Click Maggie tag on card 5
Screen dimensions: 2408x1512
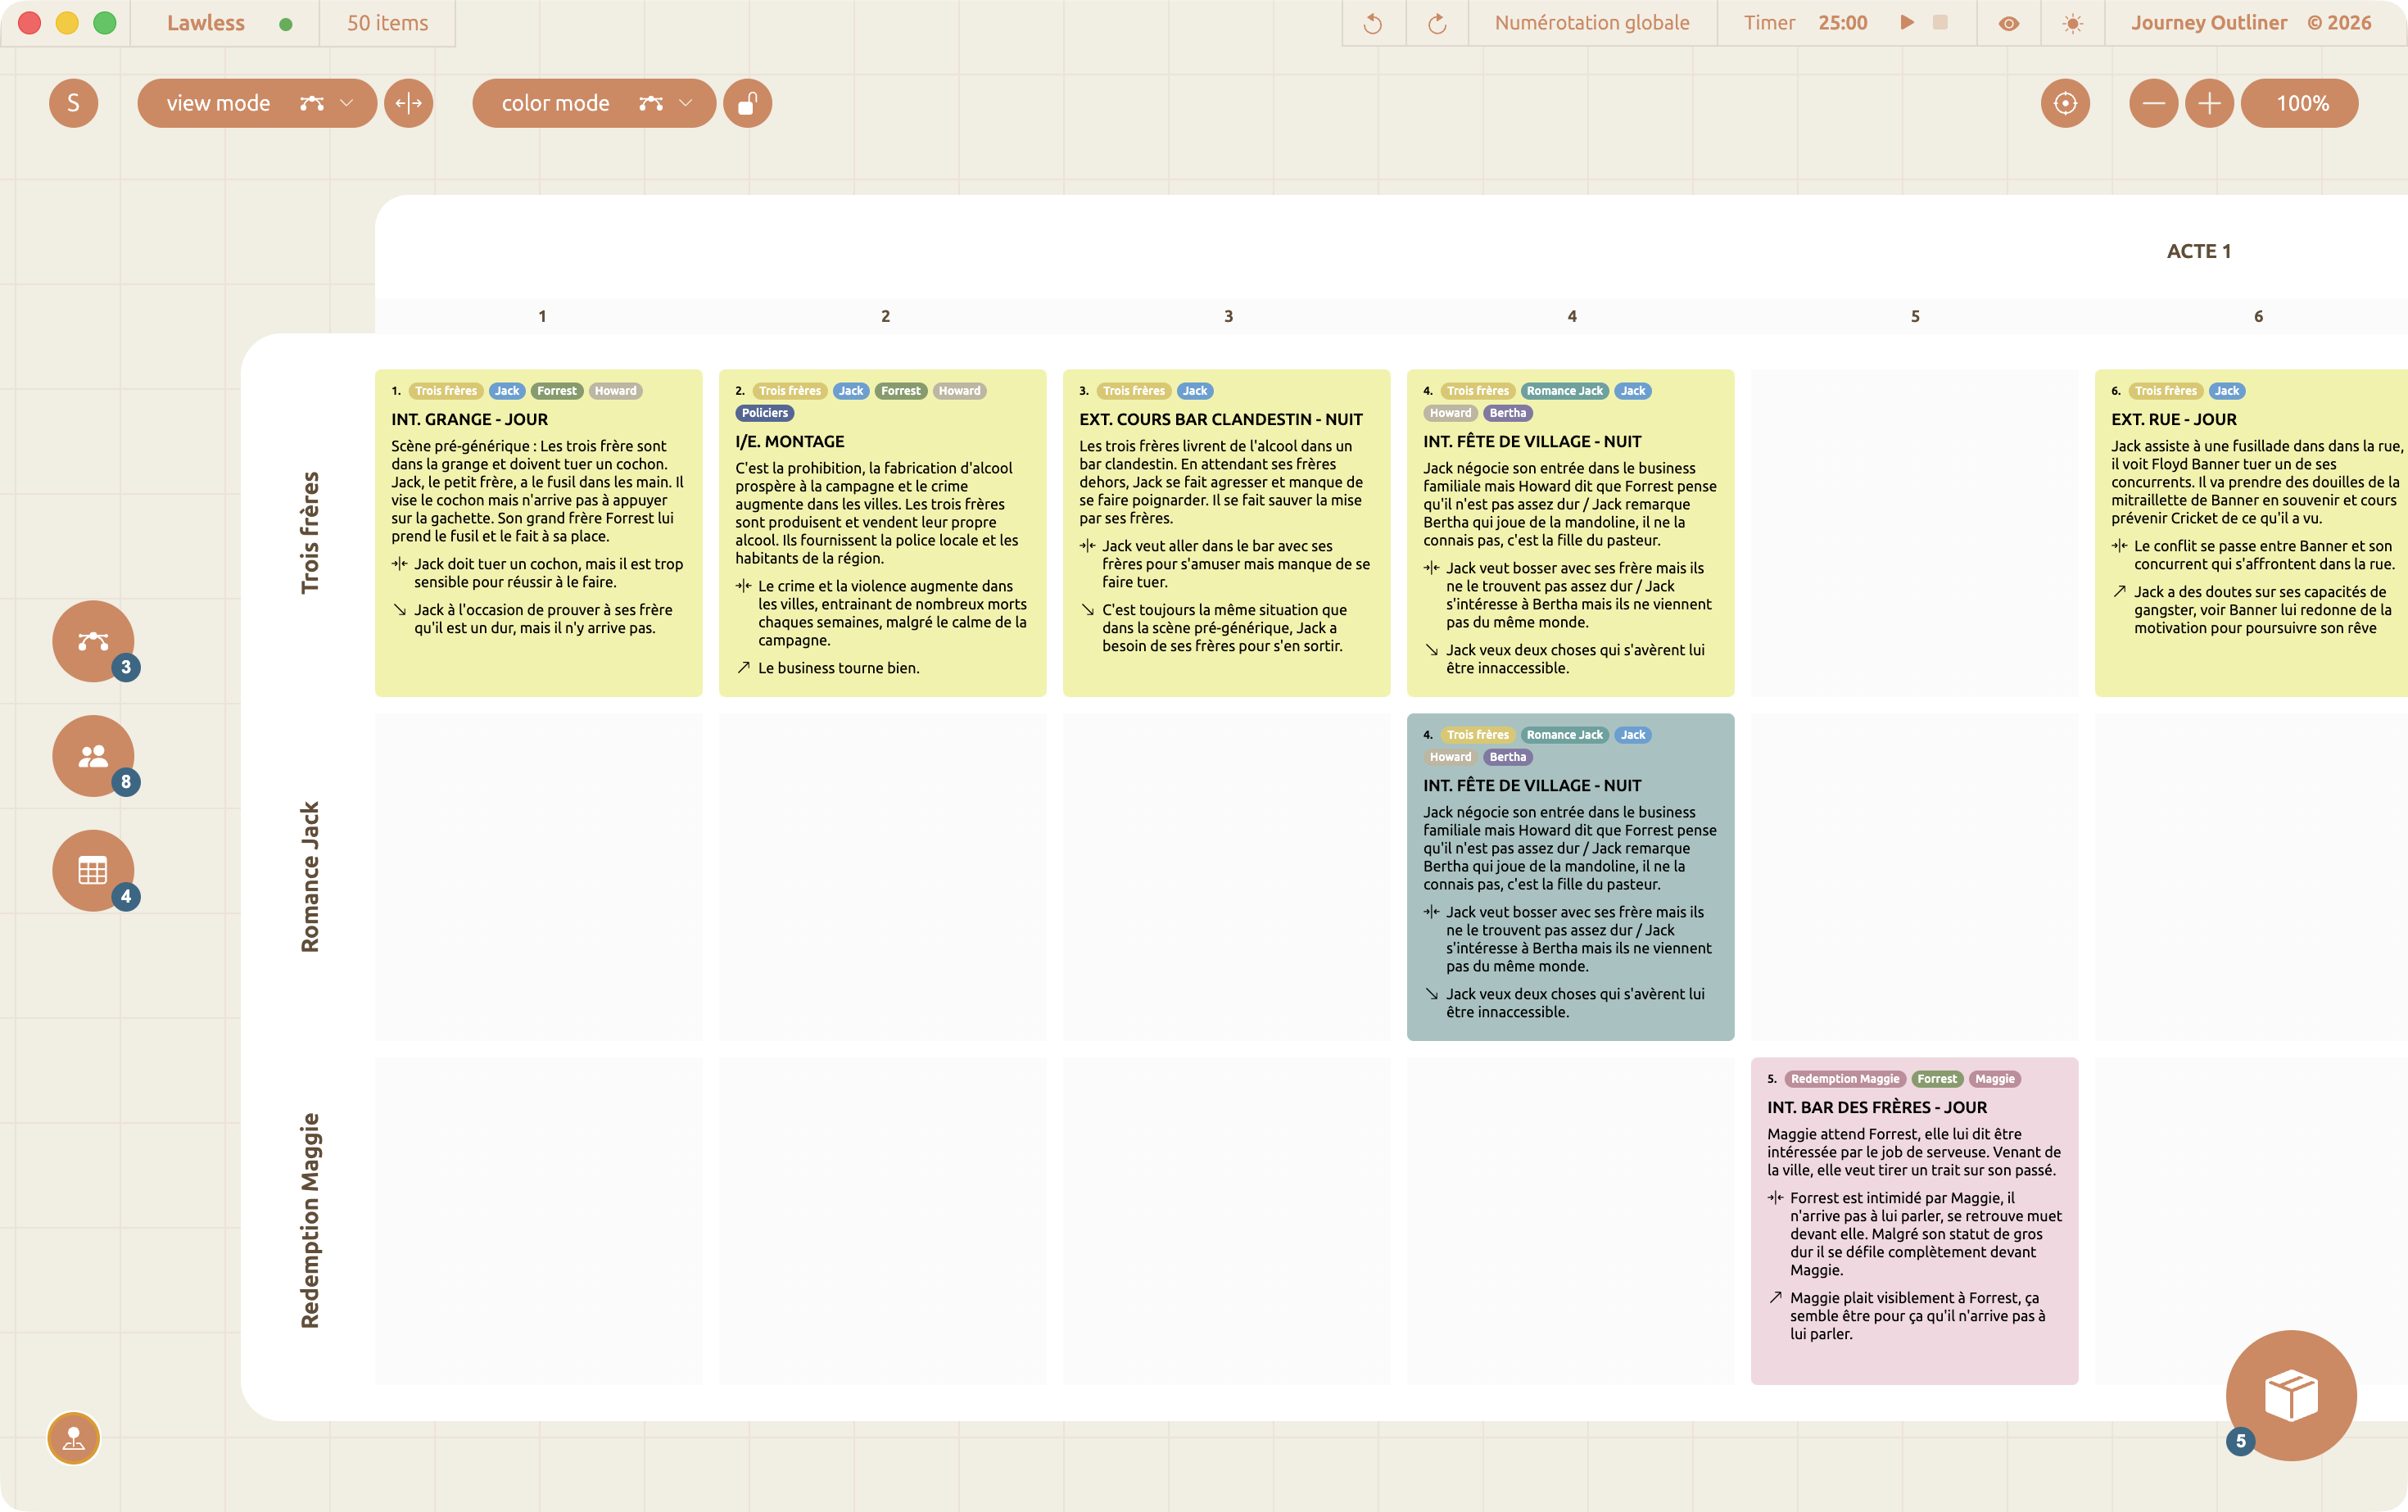click(1994, 1079)
